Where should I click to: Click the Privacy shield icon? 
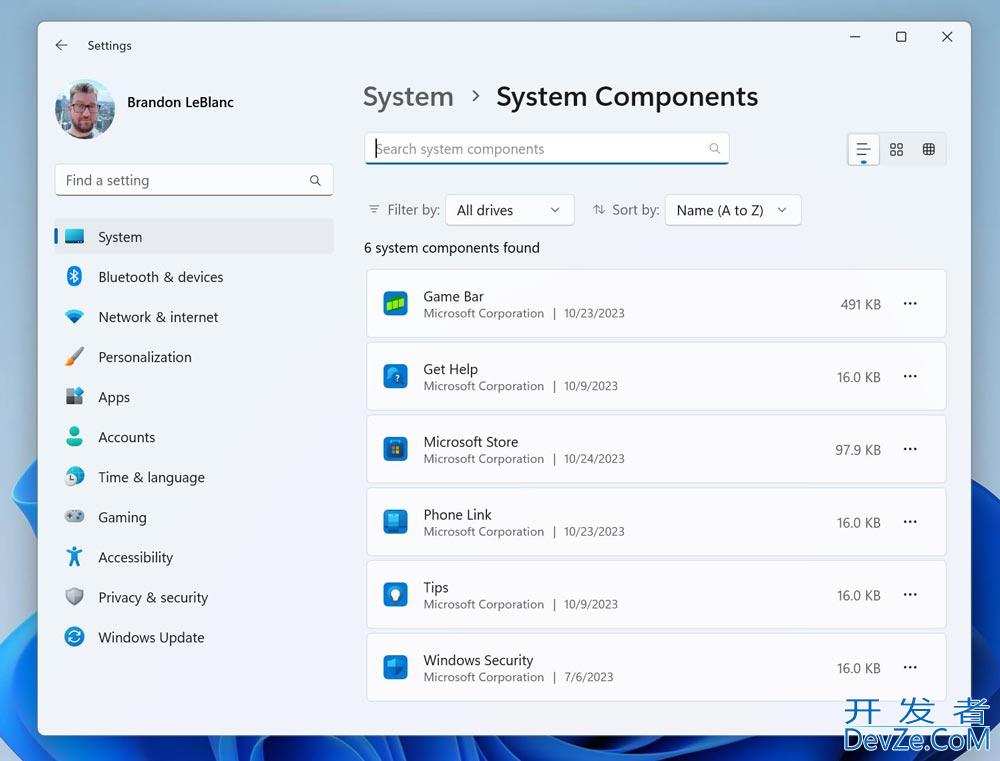(75, 596)
